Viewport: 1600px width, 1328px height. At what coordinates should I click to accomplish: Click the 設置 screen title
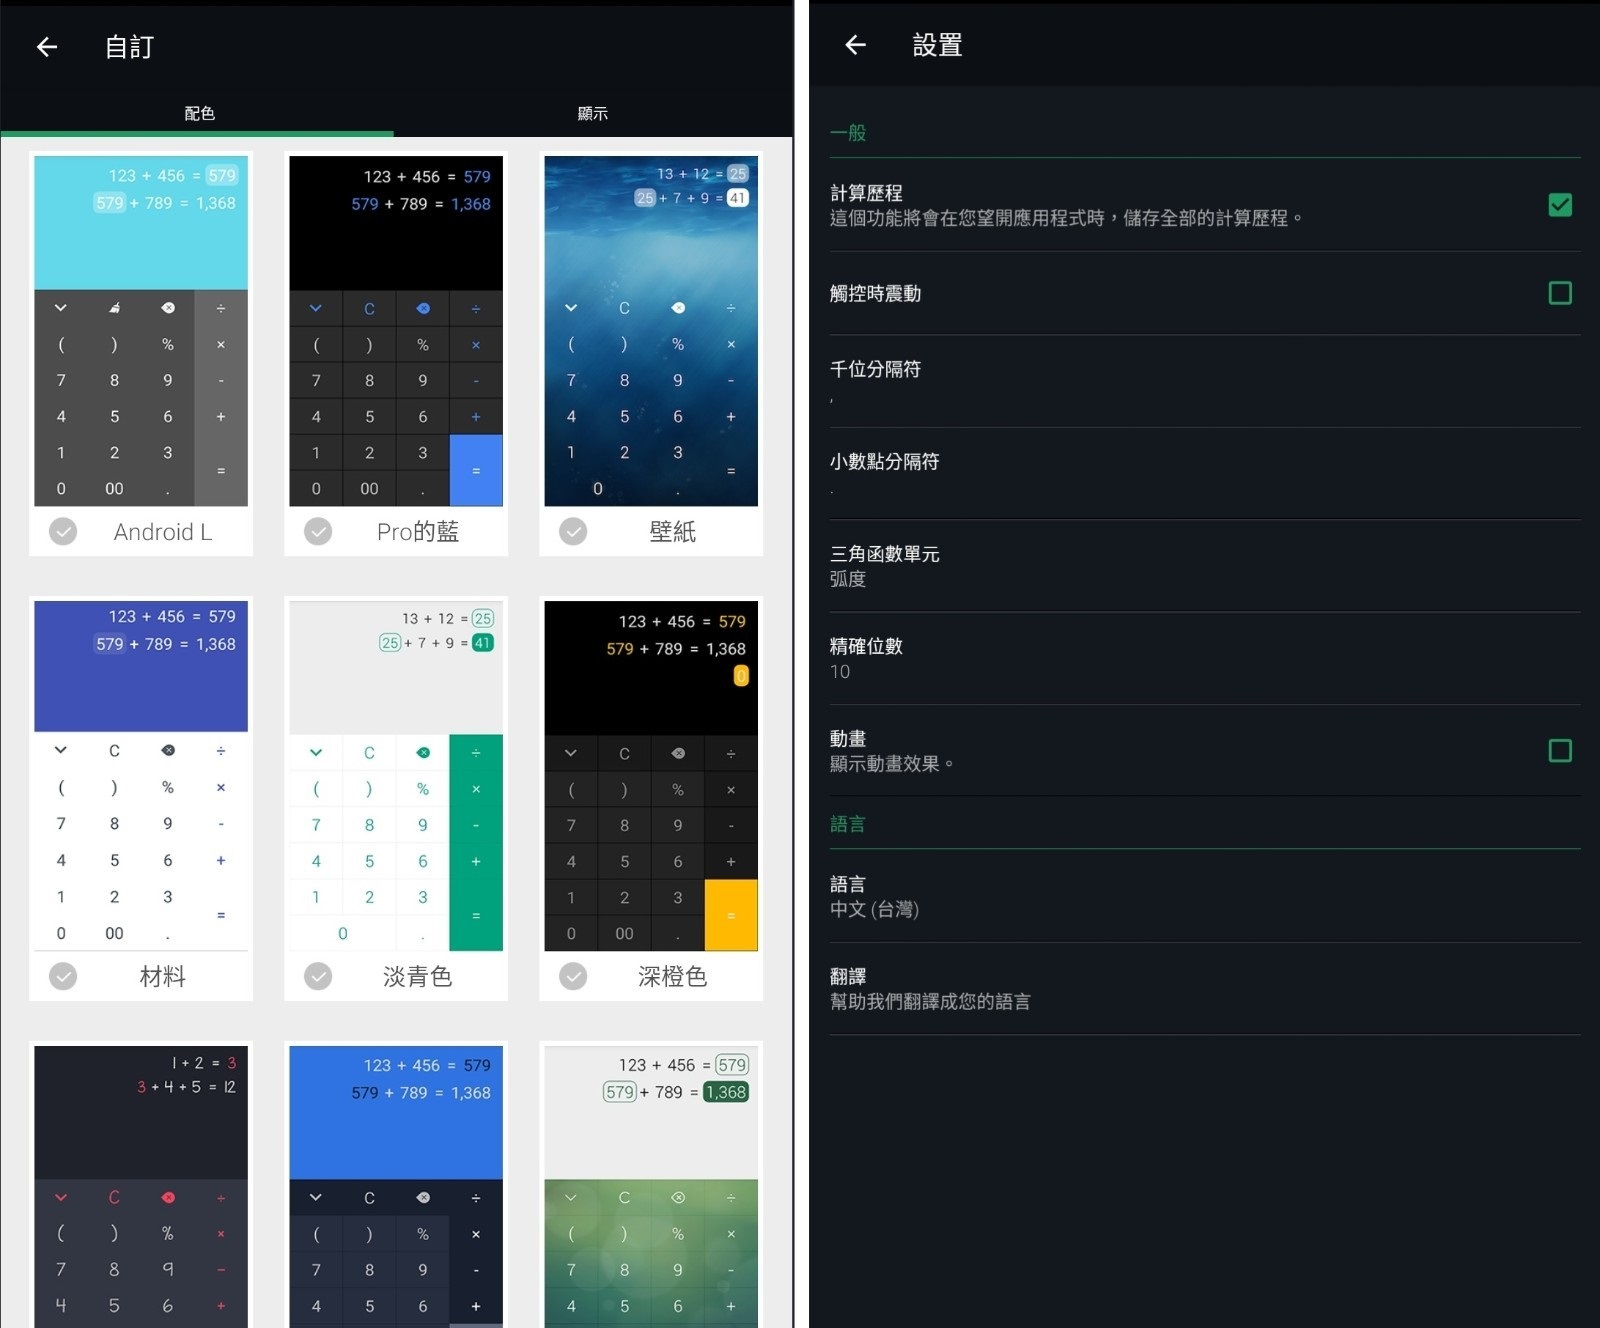pos(937,45)
